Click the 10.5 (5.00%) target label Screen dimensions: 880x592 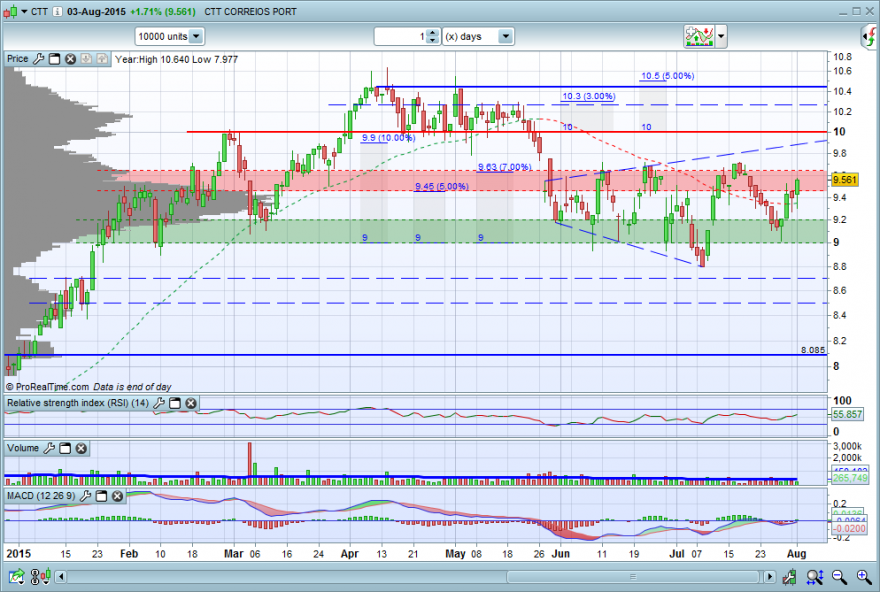[x=668, y=76]
